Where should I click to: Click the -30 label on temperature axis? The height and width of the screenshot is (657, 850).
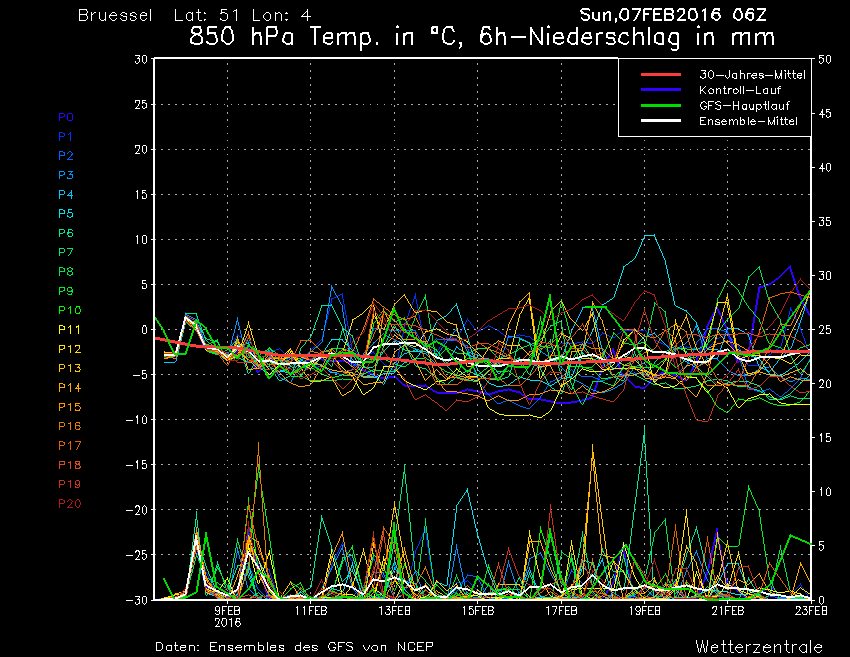coord(137,600)
